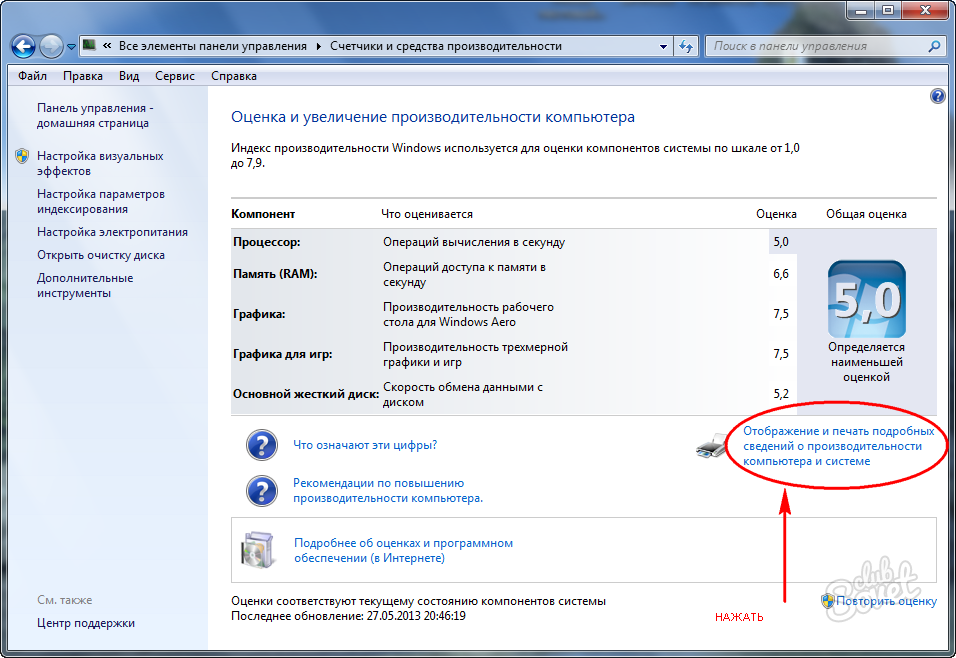
Task: Click the refresh button next to address bar
Action: coord(686,46)
